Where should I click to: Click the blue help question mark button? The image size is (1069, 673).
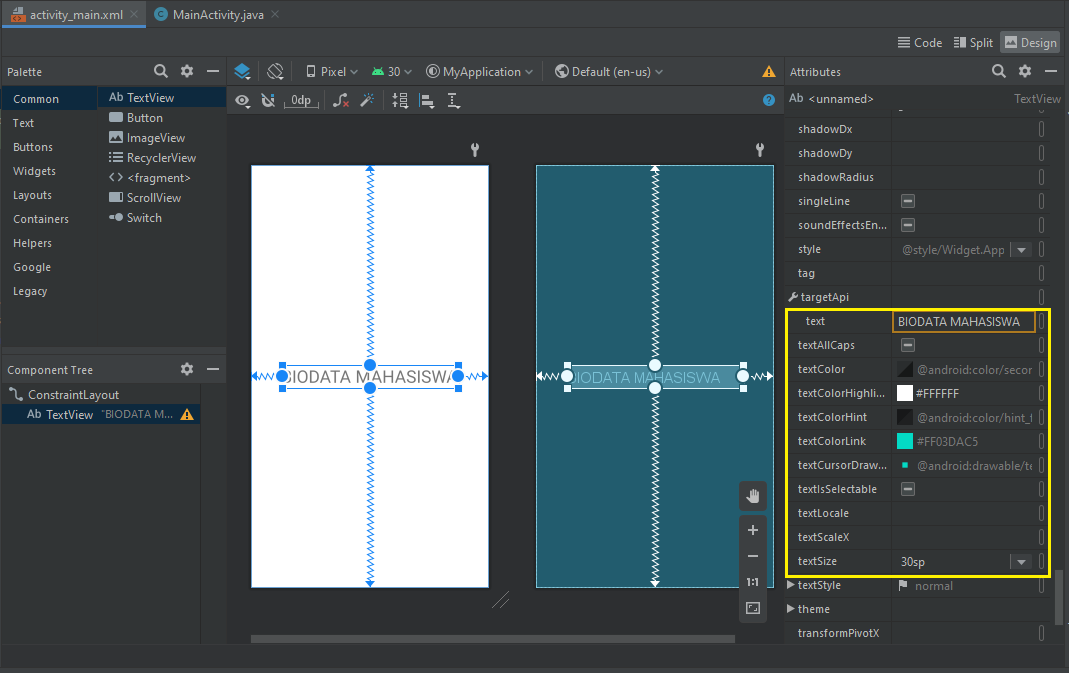click(768, 100)
